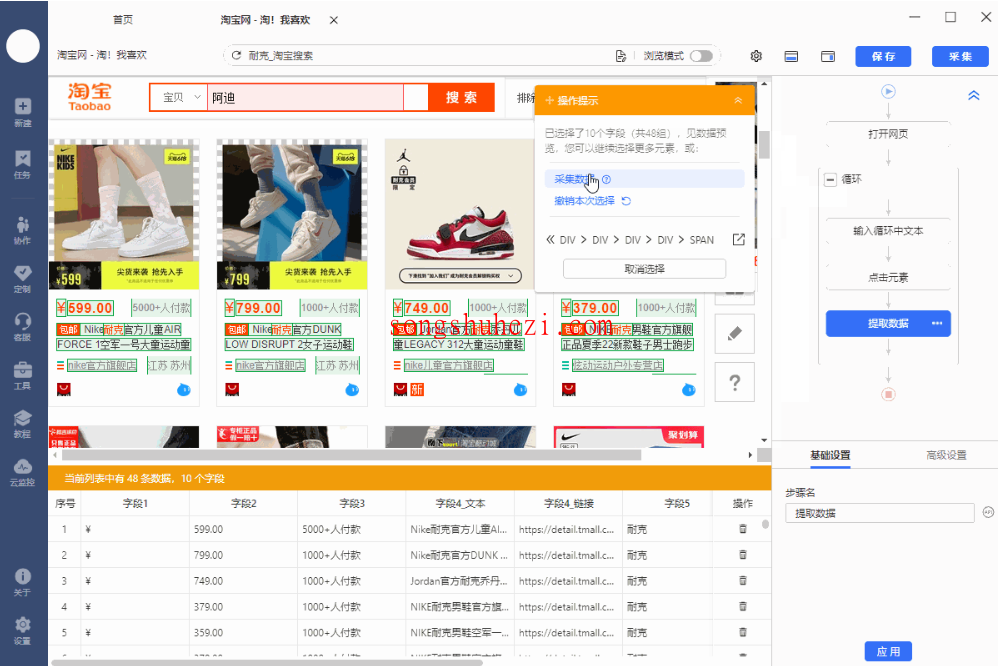
Task: Click the stop node at workflow end
Action: point(888,394)
